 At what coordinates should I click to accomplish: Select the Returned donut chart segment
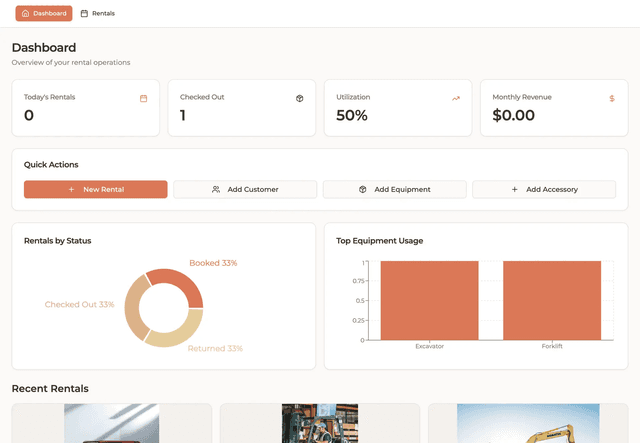pyautogui.click(x=182, y=333)
